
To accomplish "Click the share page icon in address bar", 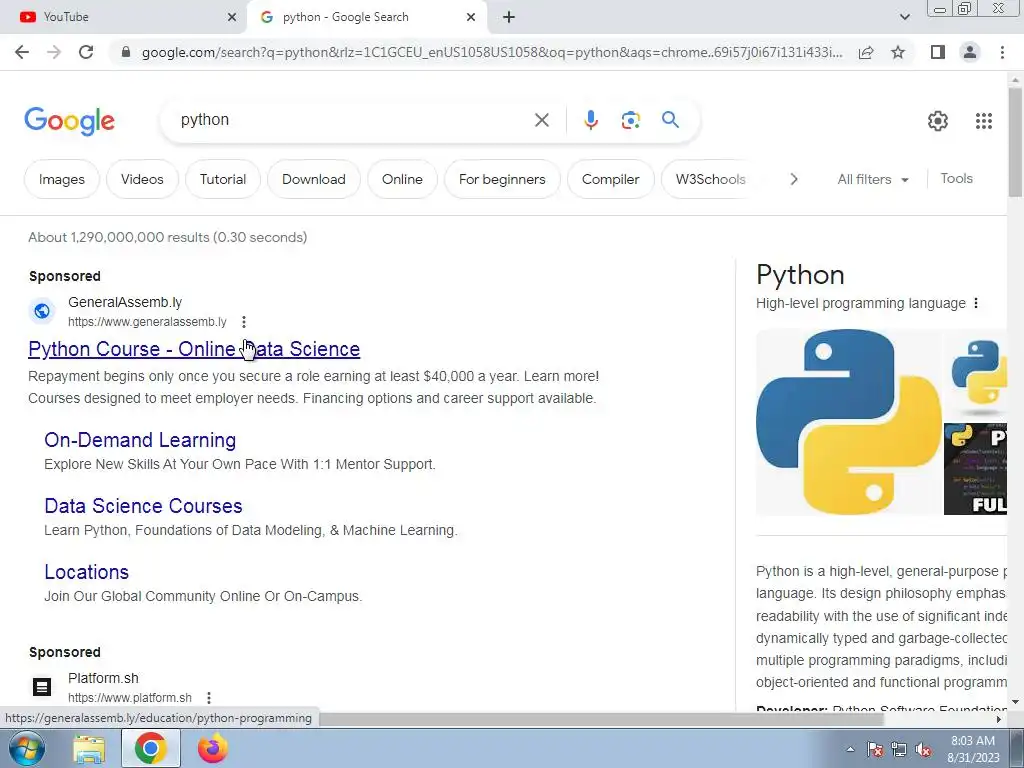I will [x=866, y=52].
